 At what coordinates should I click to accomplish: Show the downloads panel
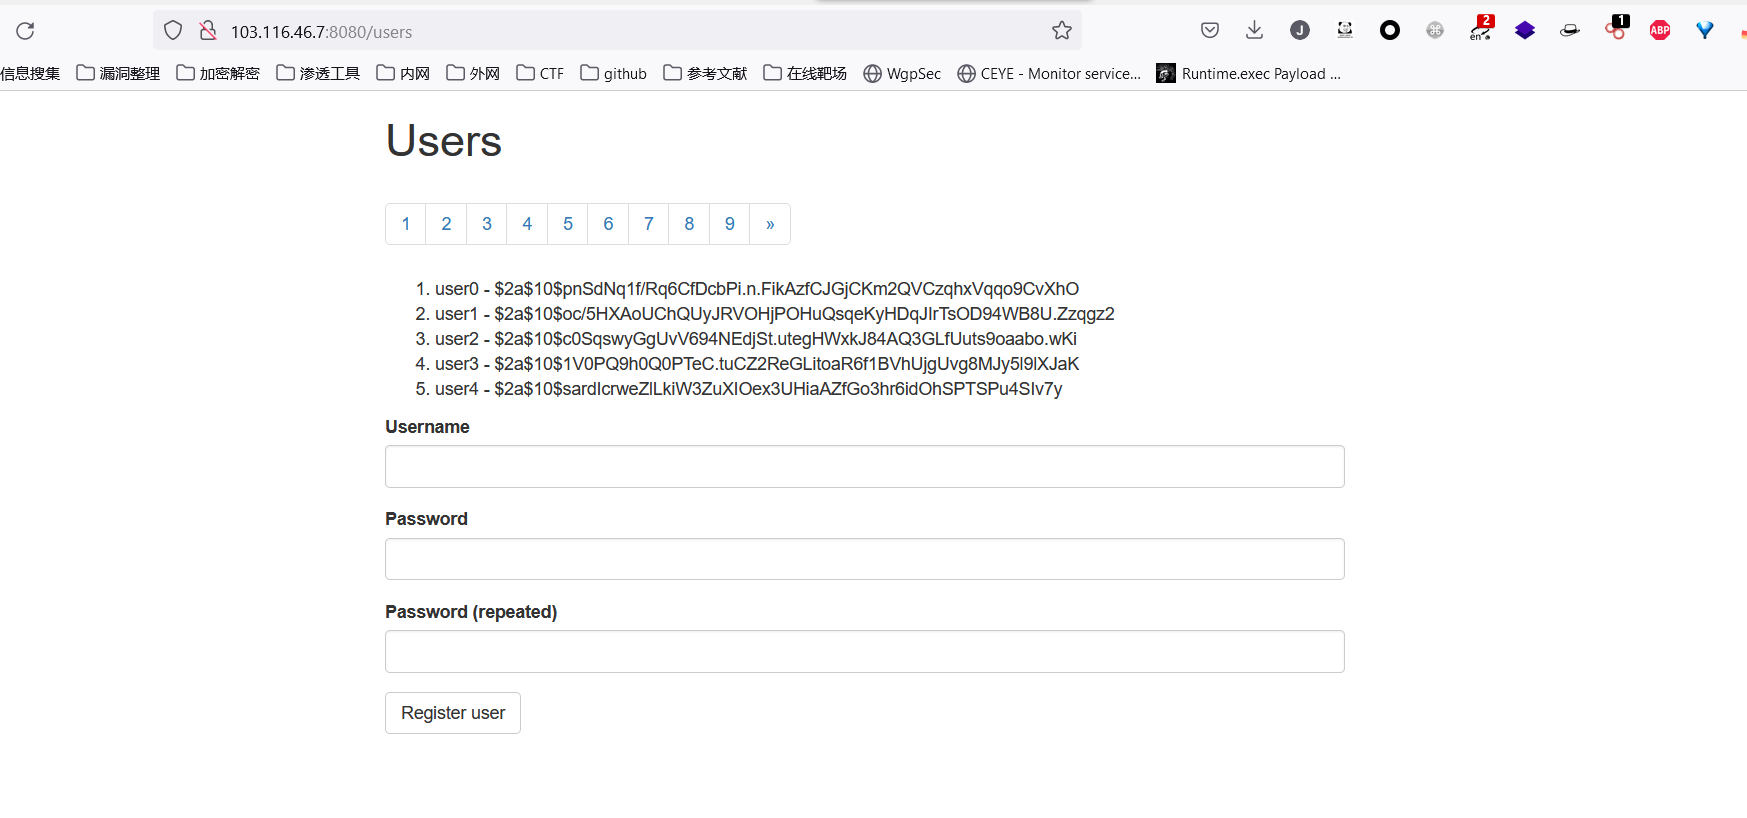pos(1254,30)
